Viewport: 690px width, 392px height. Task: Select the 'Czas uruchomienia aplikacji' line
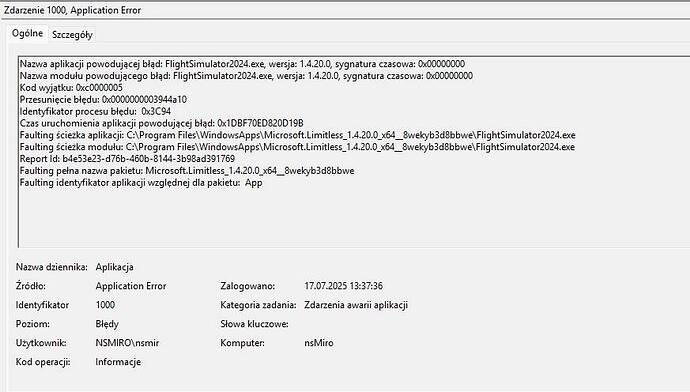(161, 123)
